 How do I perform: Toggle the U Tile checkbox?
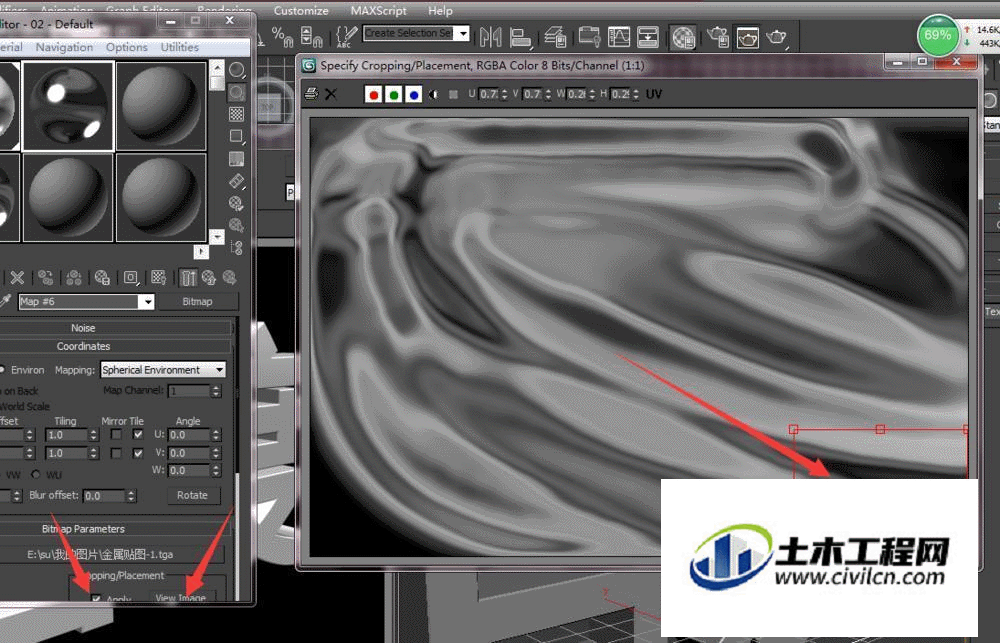[x=138, y=434]
